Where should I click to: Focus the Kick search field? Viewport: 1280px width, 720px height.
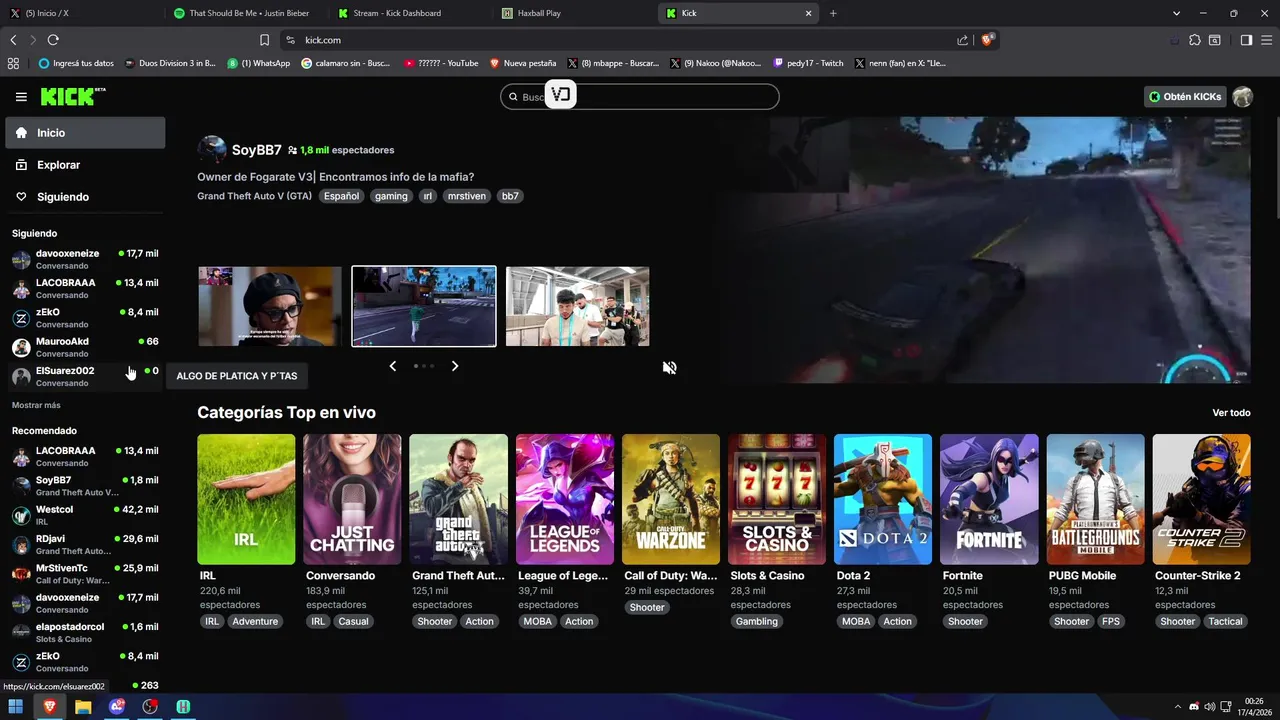pos(640,97)
